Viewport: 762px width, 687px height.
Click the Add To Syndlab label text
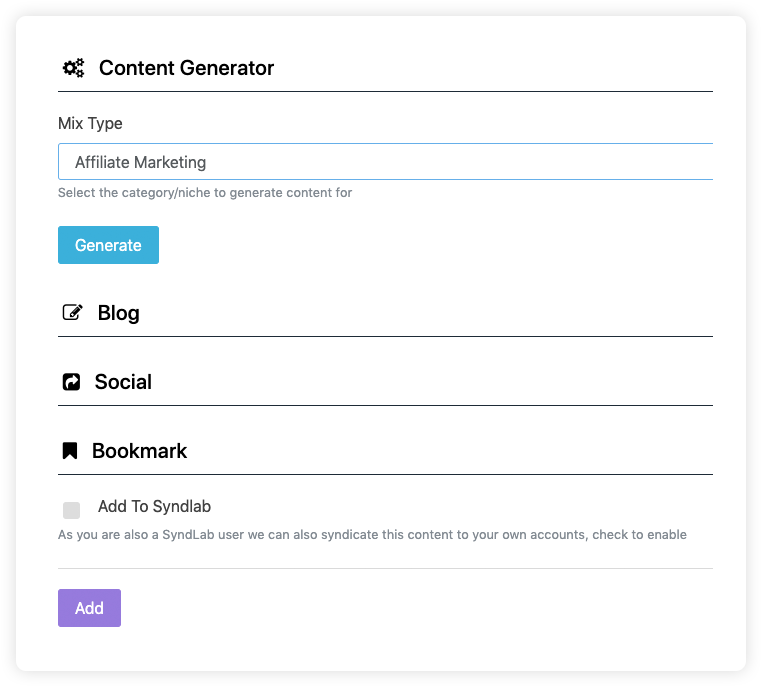(155, 506)
